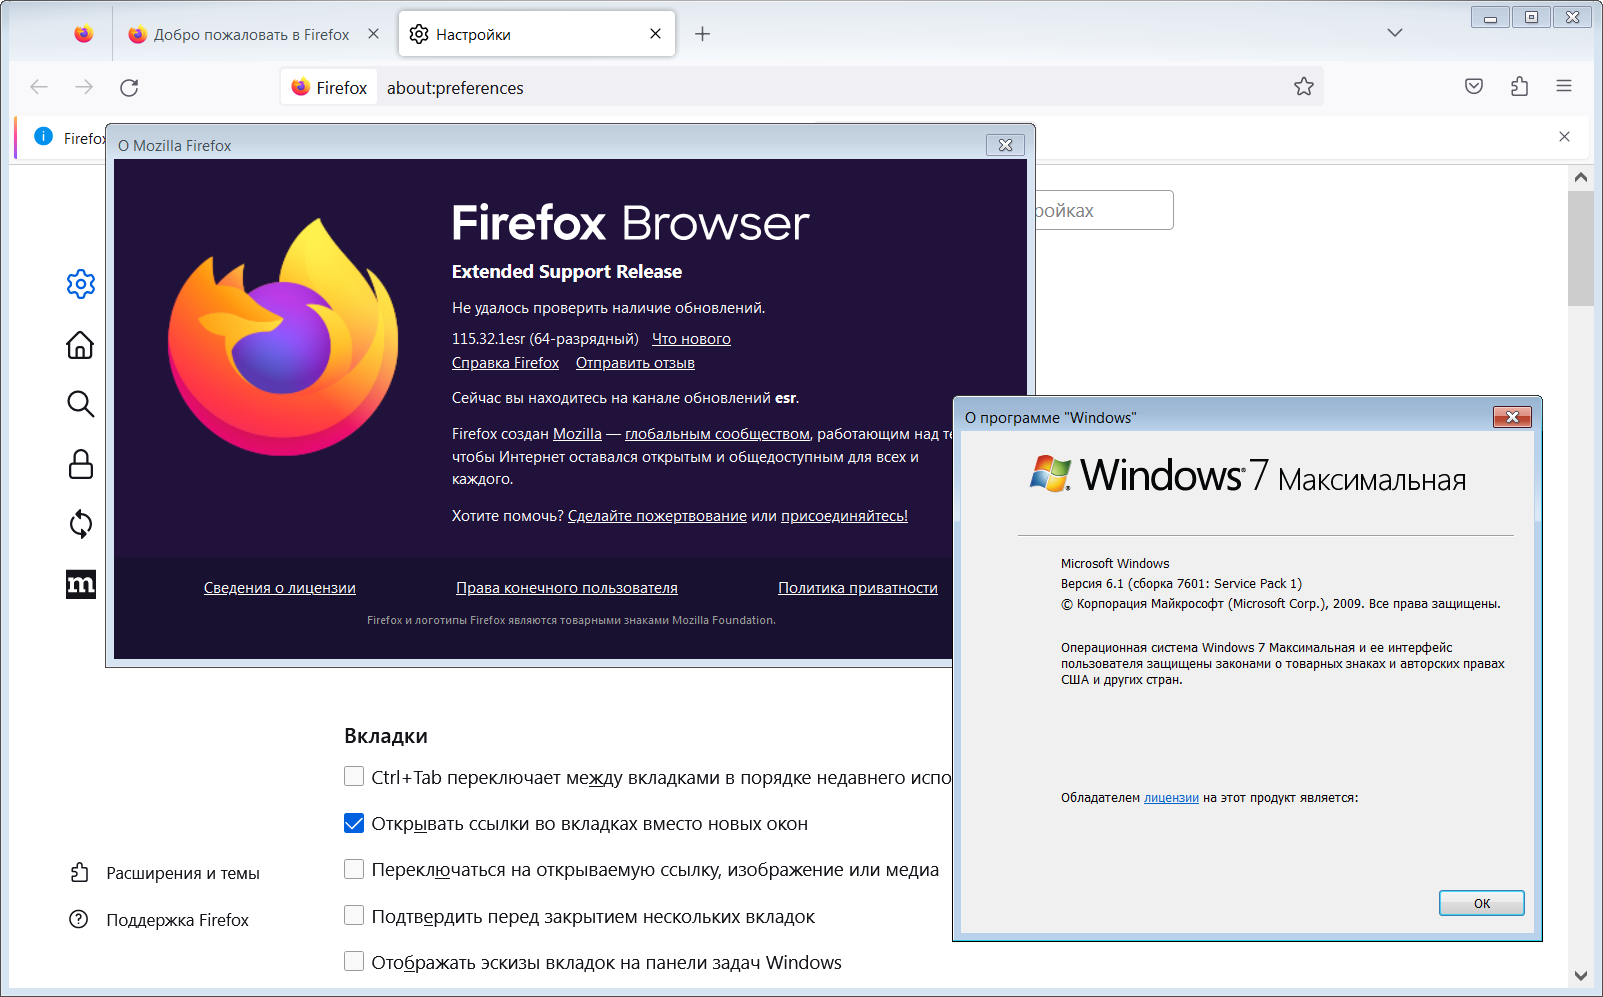Click the Отправить отзыв link
This screenshot has width=1603, height=997.
[635, 363]
